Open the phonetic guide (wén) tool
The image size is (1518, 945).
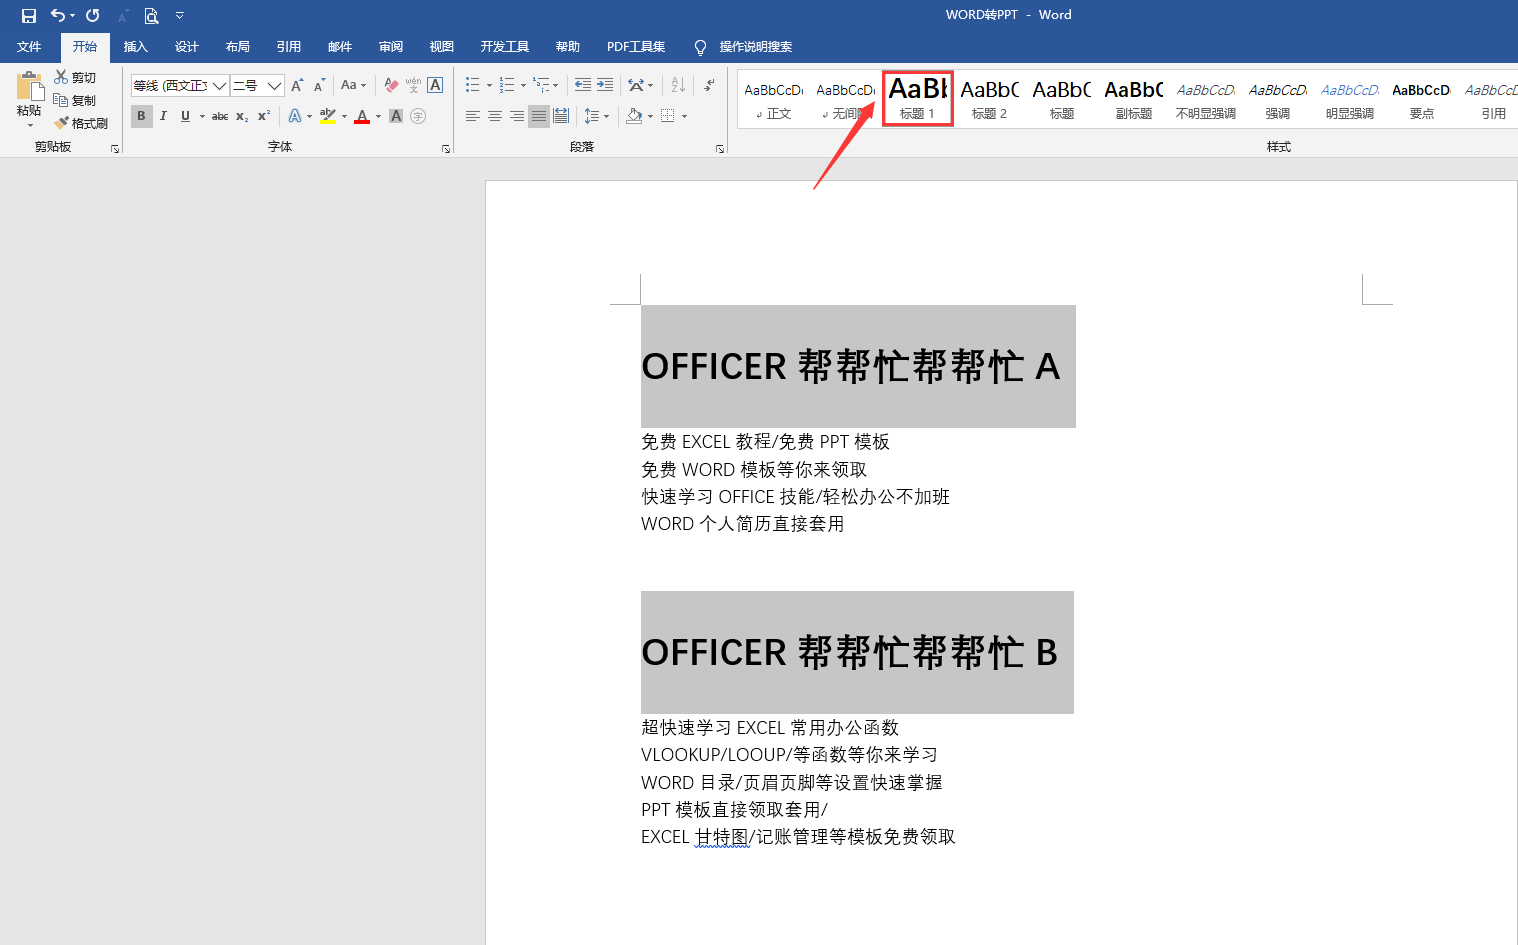413,86
